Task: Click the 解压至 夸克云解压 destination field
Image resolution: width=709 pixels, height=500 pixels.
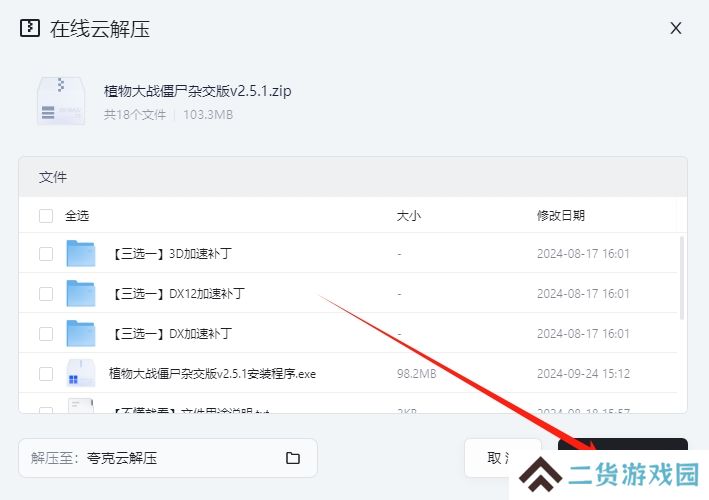Action: (x=168, y=458)
